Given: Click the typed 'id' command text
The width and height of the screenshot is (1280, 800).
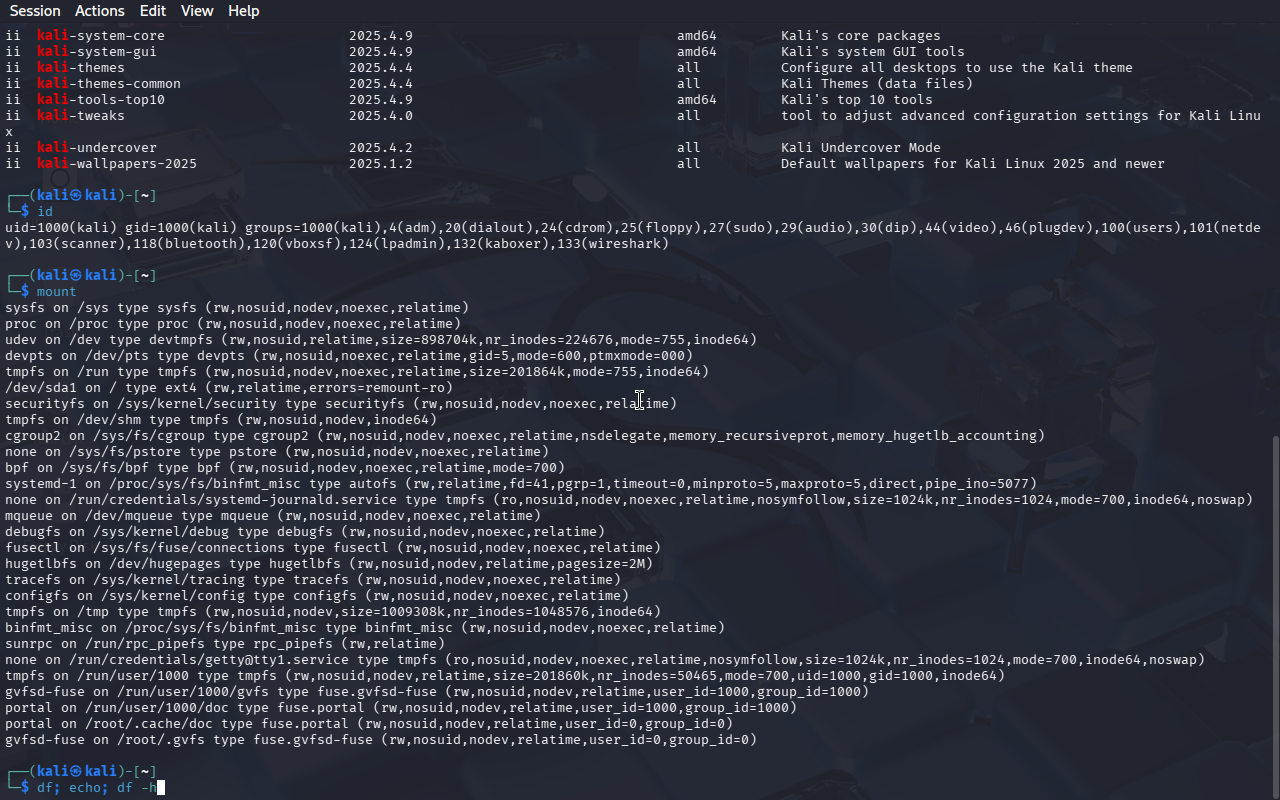Looking at the screenshot, I should (x=45, y=212).
